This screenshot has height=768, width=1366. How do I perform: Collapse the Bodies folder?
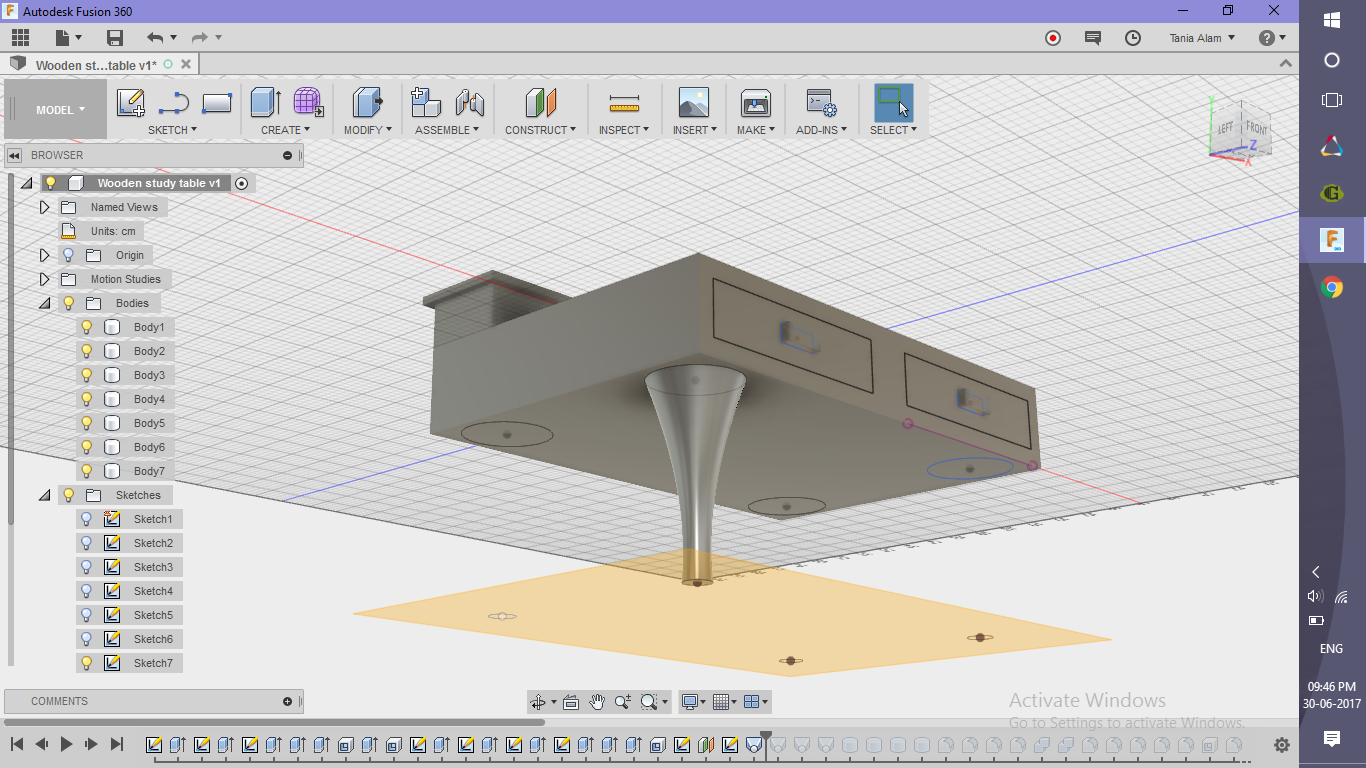[44, 303]
